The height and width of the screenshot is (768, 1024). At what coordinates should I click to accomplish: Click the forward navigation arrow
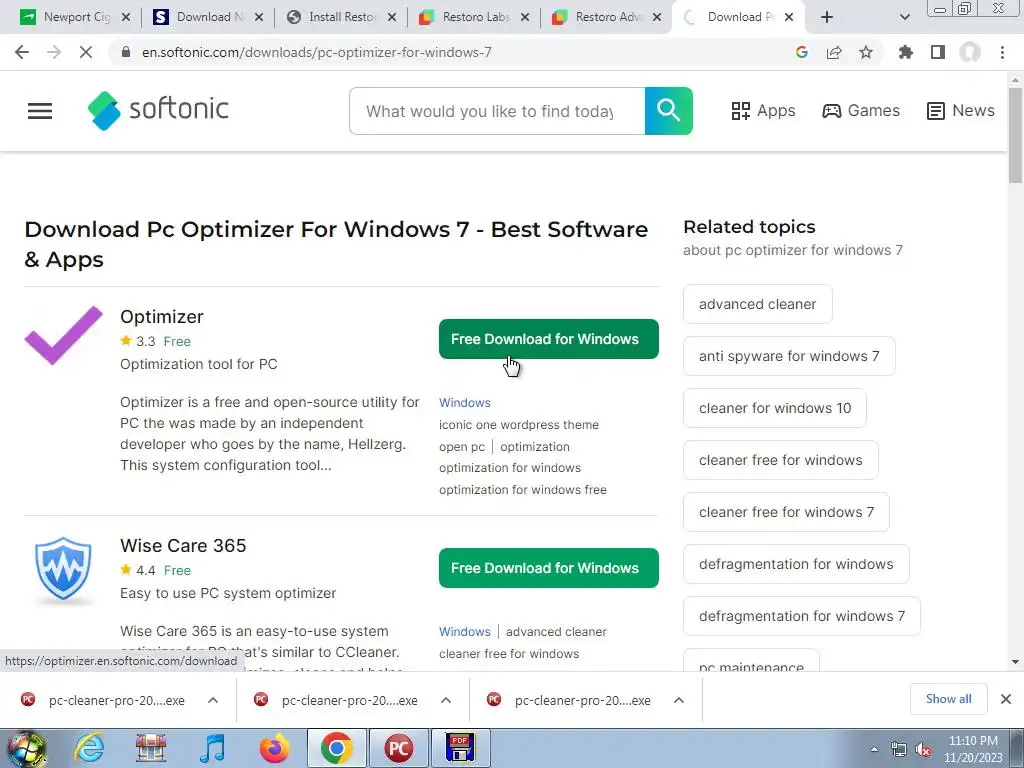click(54, 52)
